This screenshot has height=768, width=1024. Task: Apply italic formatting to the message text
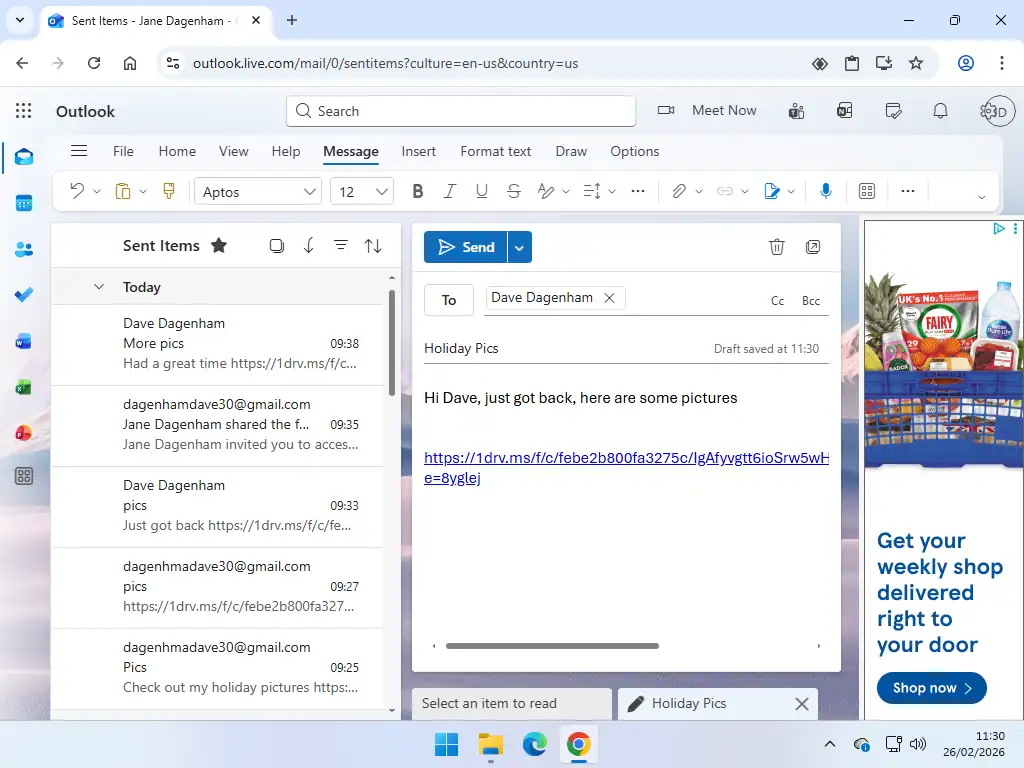pos(449,191)
